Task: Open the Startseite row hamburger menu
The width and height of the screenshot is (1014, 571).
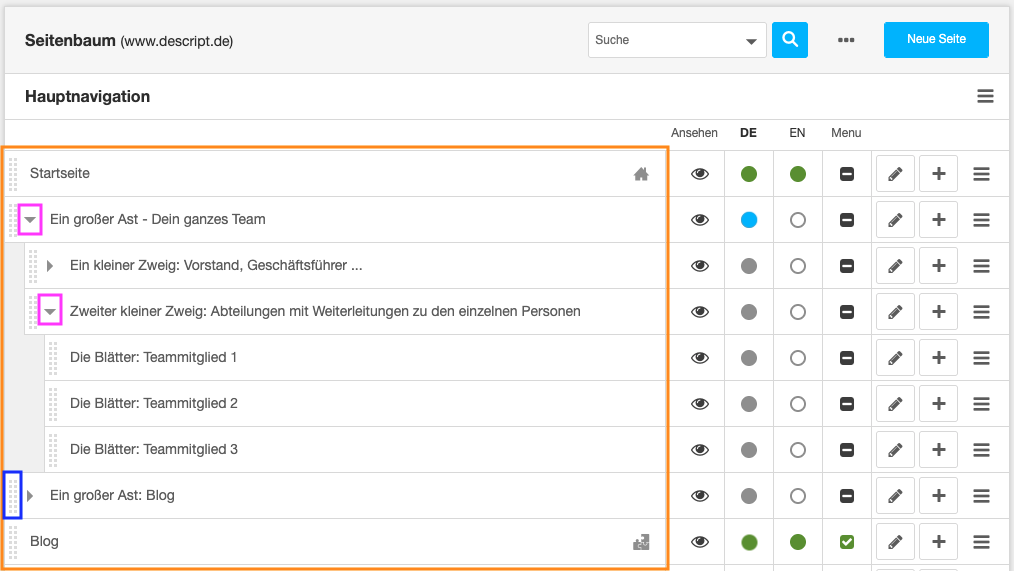Action: (x=981, y=174)
